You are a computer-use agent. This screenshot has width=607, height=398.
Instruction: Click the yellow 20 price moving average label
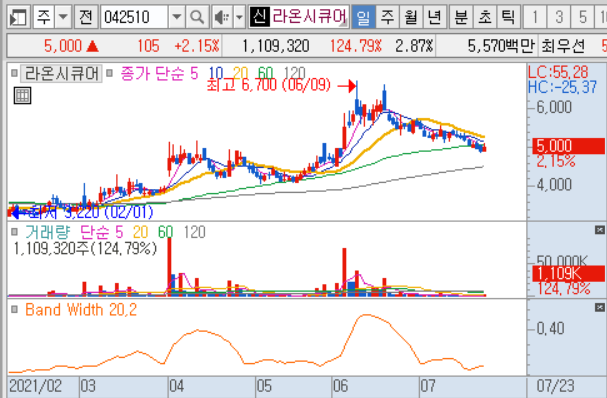click(240, 72)
